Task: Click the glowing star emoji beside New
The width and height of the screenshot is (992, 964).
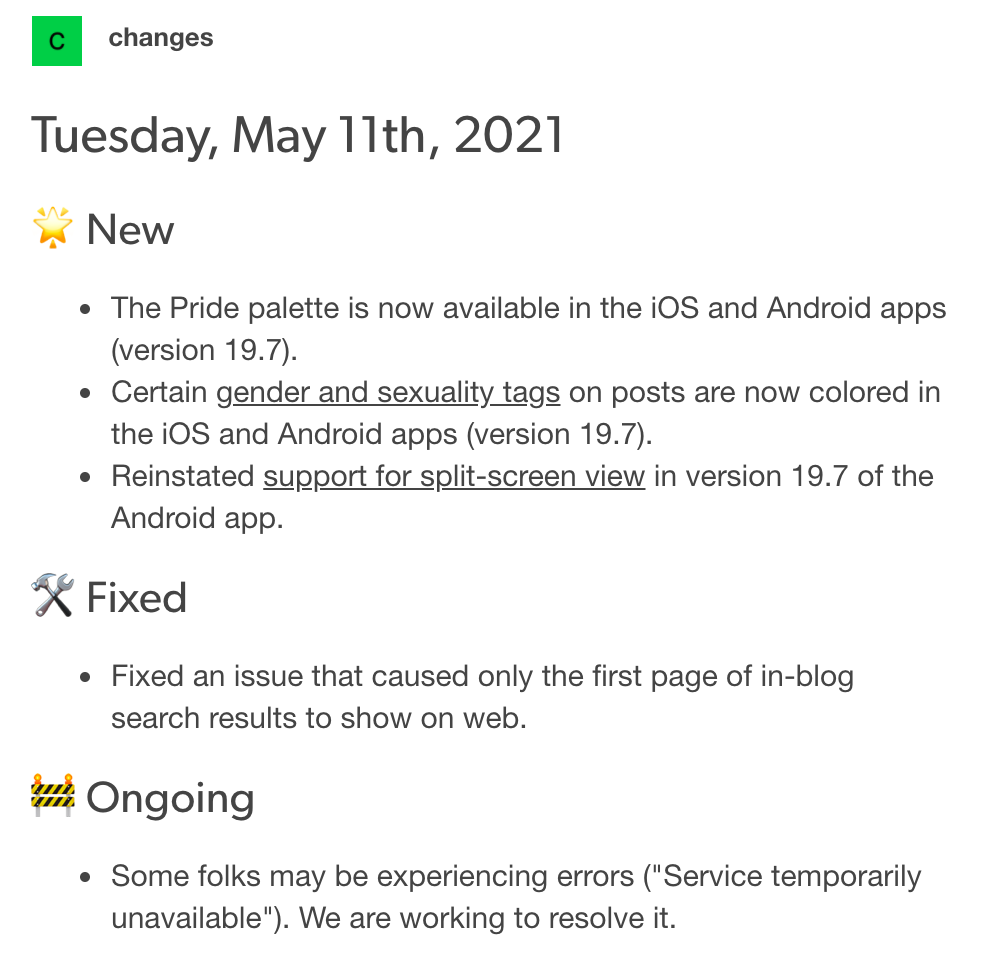Action: (x=52, y=227)
